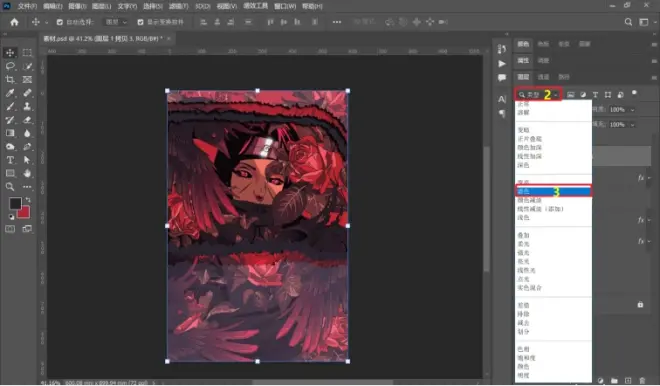Expand the topmost fx layer effects arrow
The image size is (660, 386).
click(x=649, y=178)
